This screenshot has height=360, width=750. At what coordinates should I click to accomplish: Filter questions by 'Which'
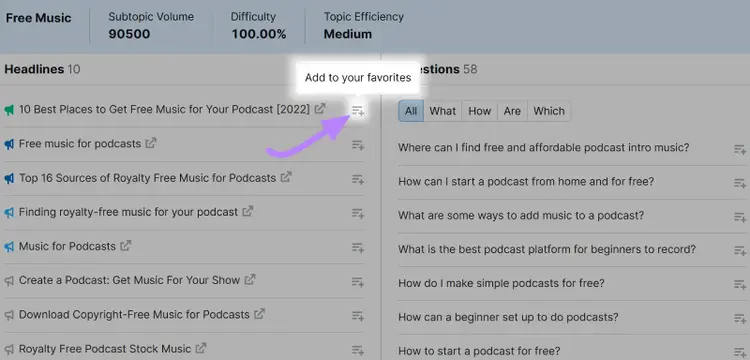[x=549, y=111]
